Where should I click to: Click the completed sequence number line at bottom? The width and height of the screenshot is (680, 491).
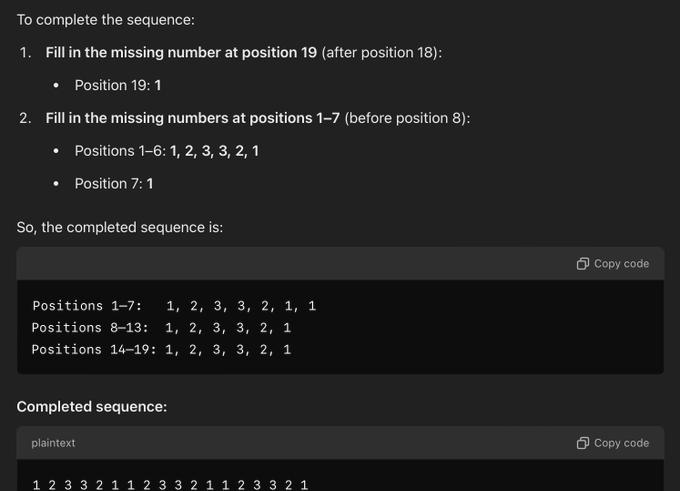pyautogui.click(x=170, y=484)
